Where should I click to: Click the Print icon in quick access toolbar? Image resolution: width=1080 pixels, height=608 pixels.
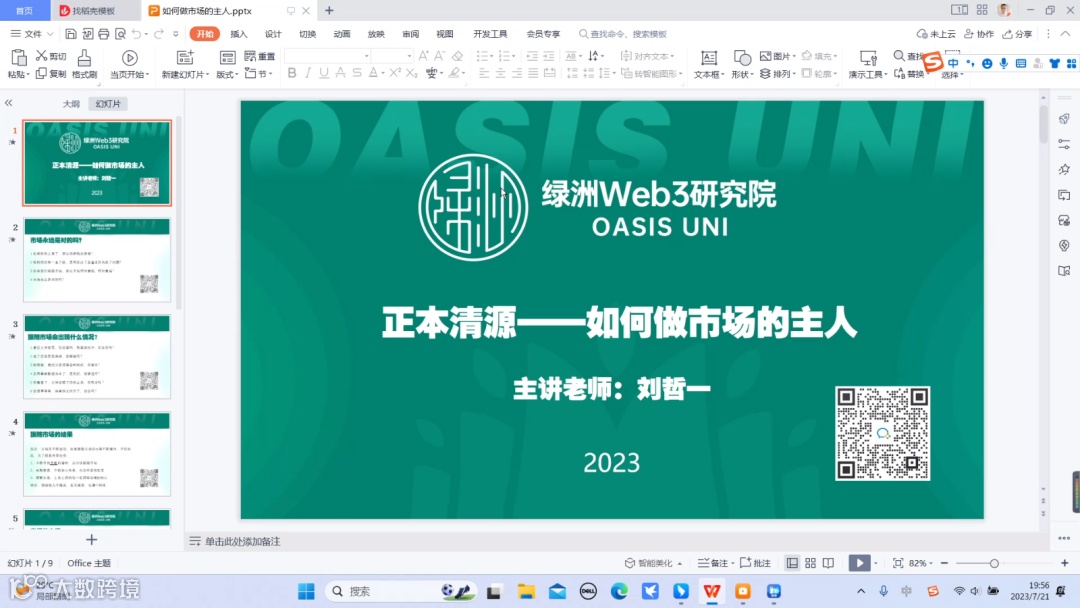tap(103, 34)
